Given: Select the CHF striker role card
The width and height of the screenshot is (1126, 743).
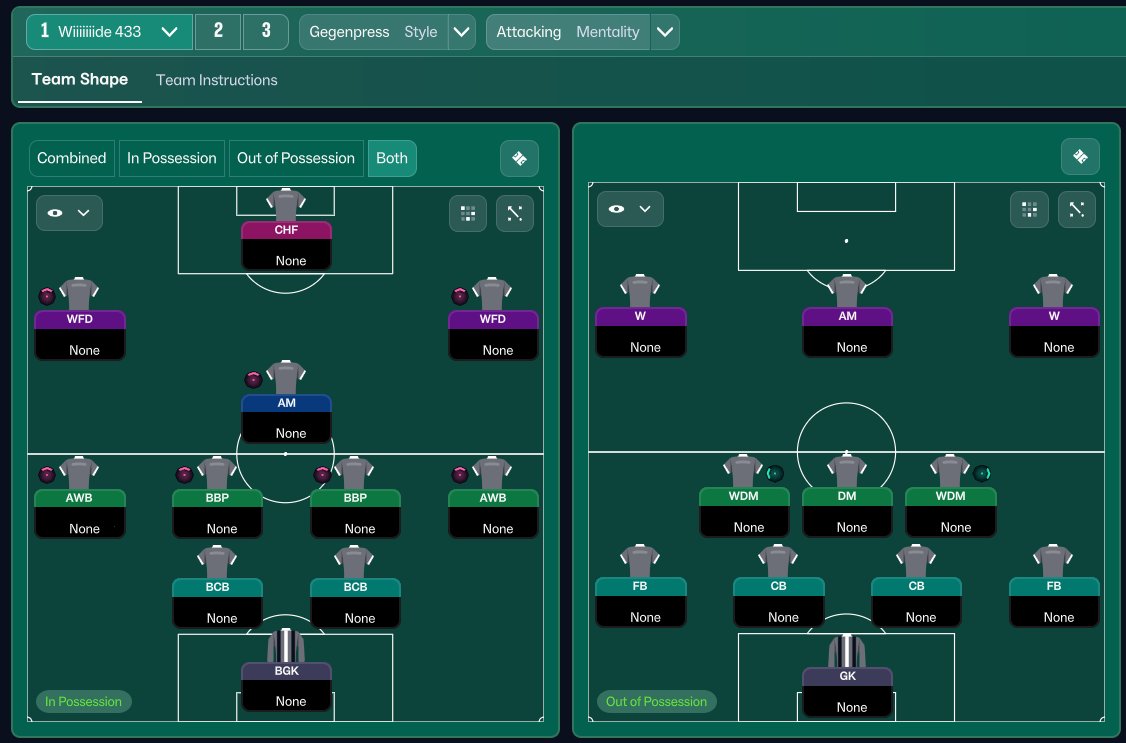Looking at the screenshot, I should click(287, 246).
